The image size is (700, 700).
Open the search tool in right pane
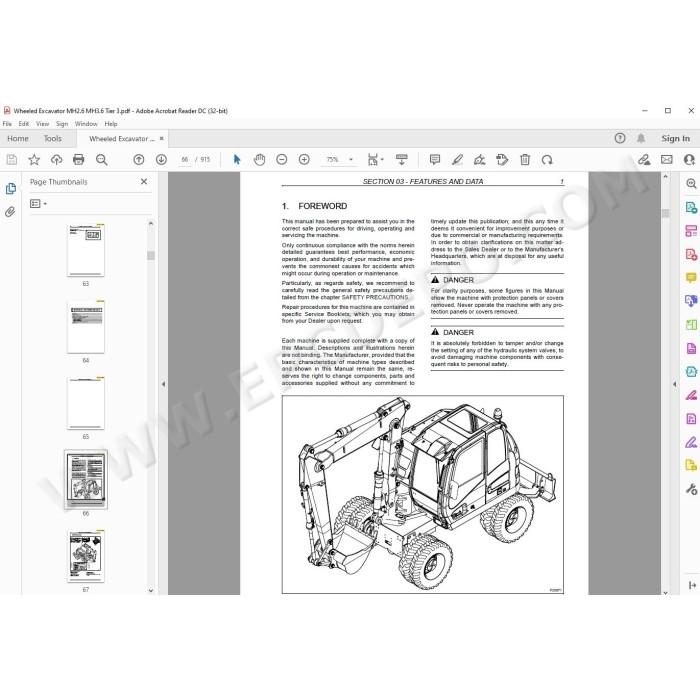pos(691,183)
